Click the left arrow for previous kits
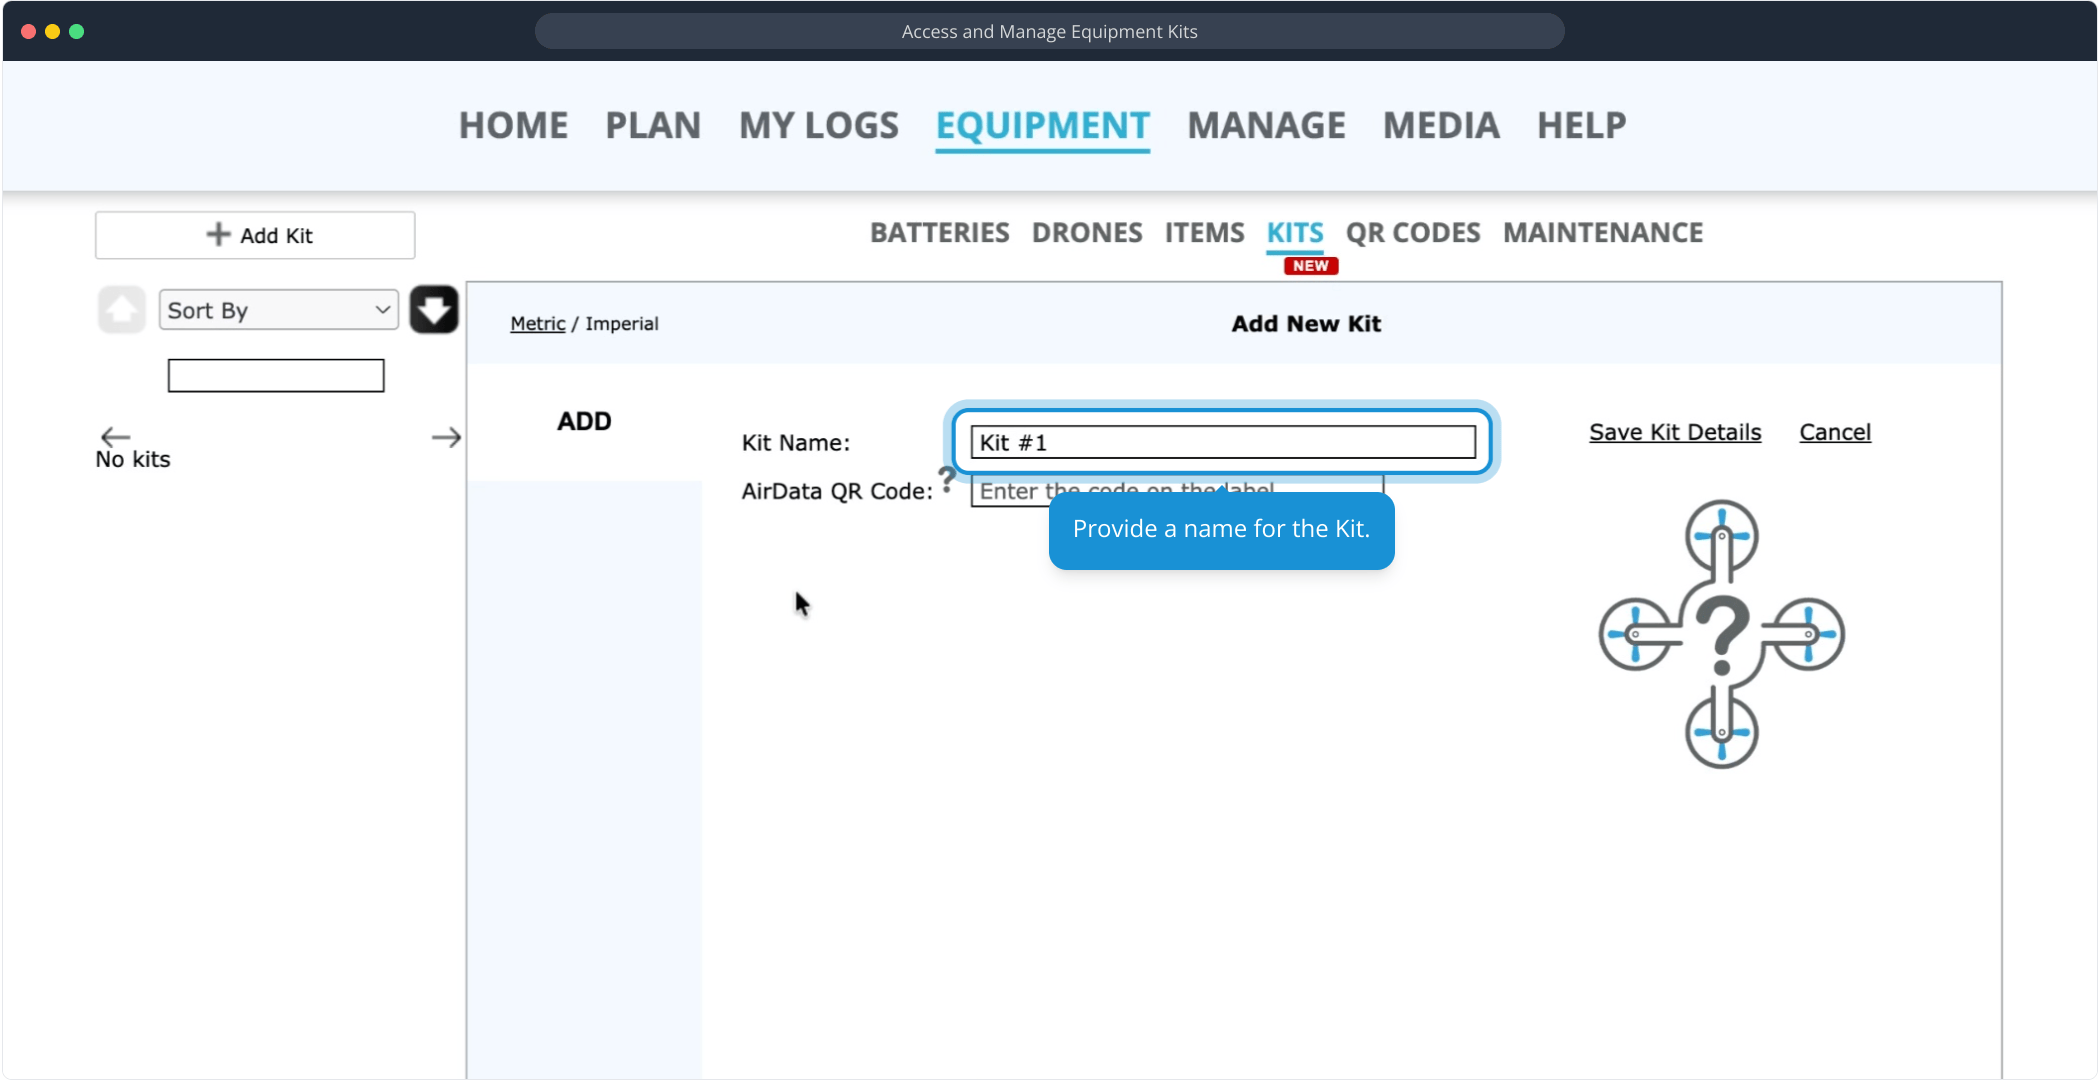 tap(115, 436)
